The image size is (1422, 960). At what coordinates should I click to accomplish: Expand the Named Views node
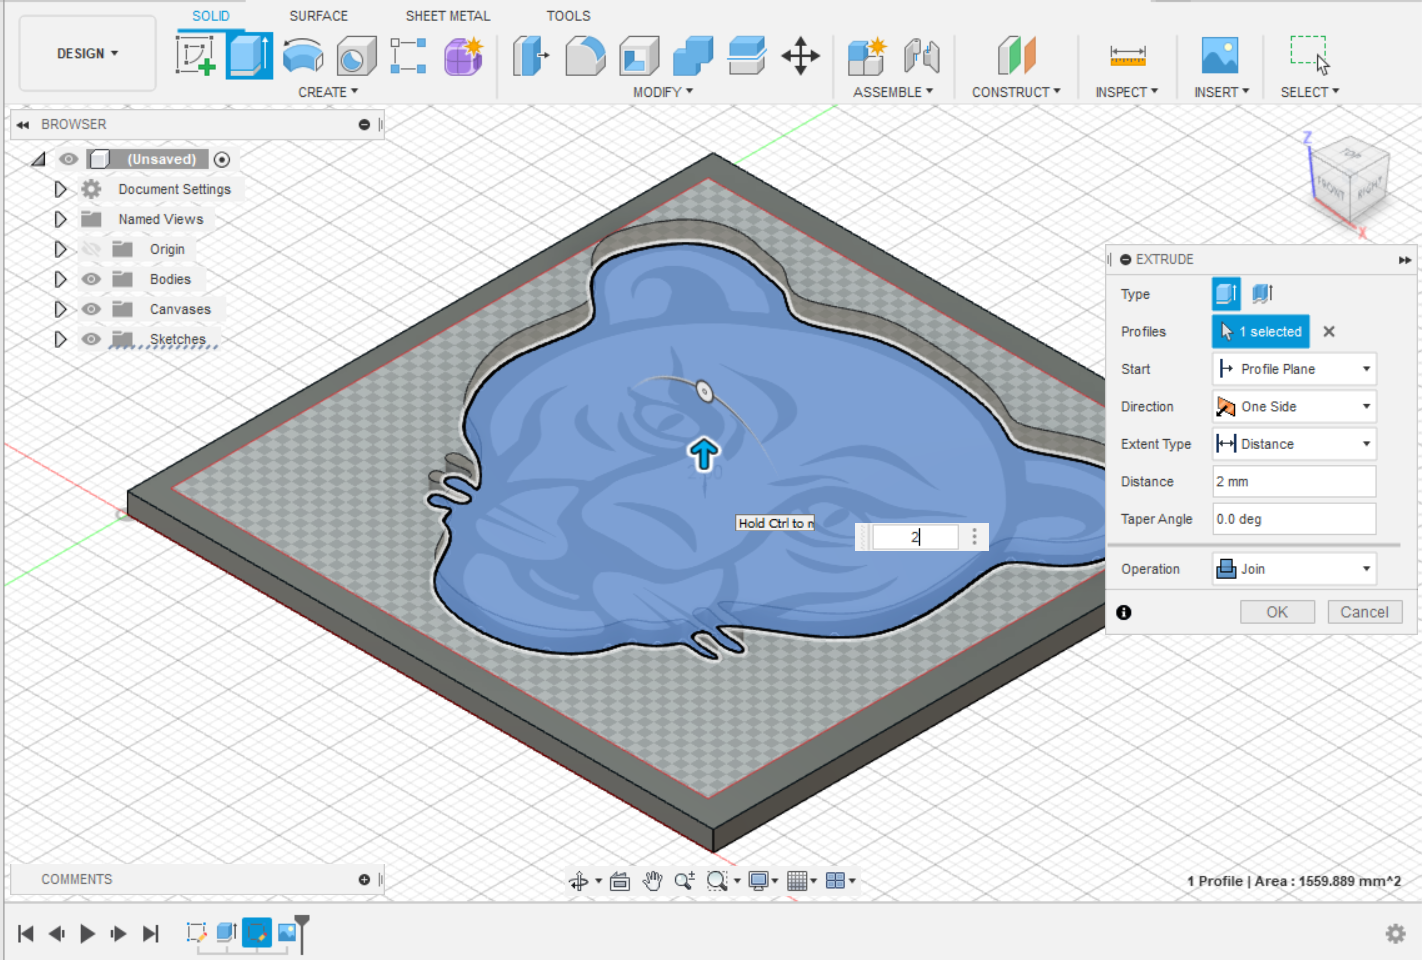click(x=60, y=219)
